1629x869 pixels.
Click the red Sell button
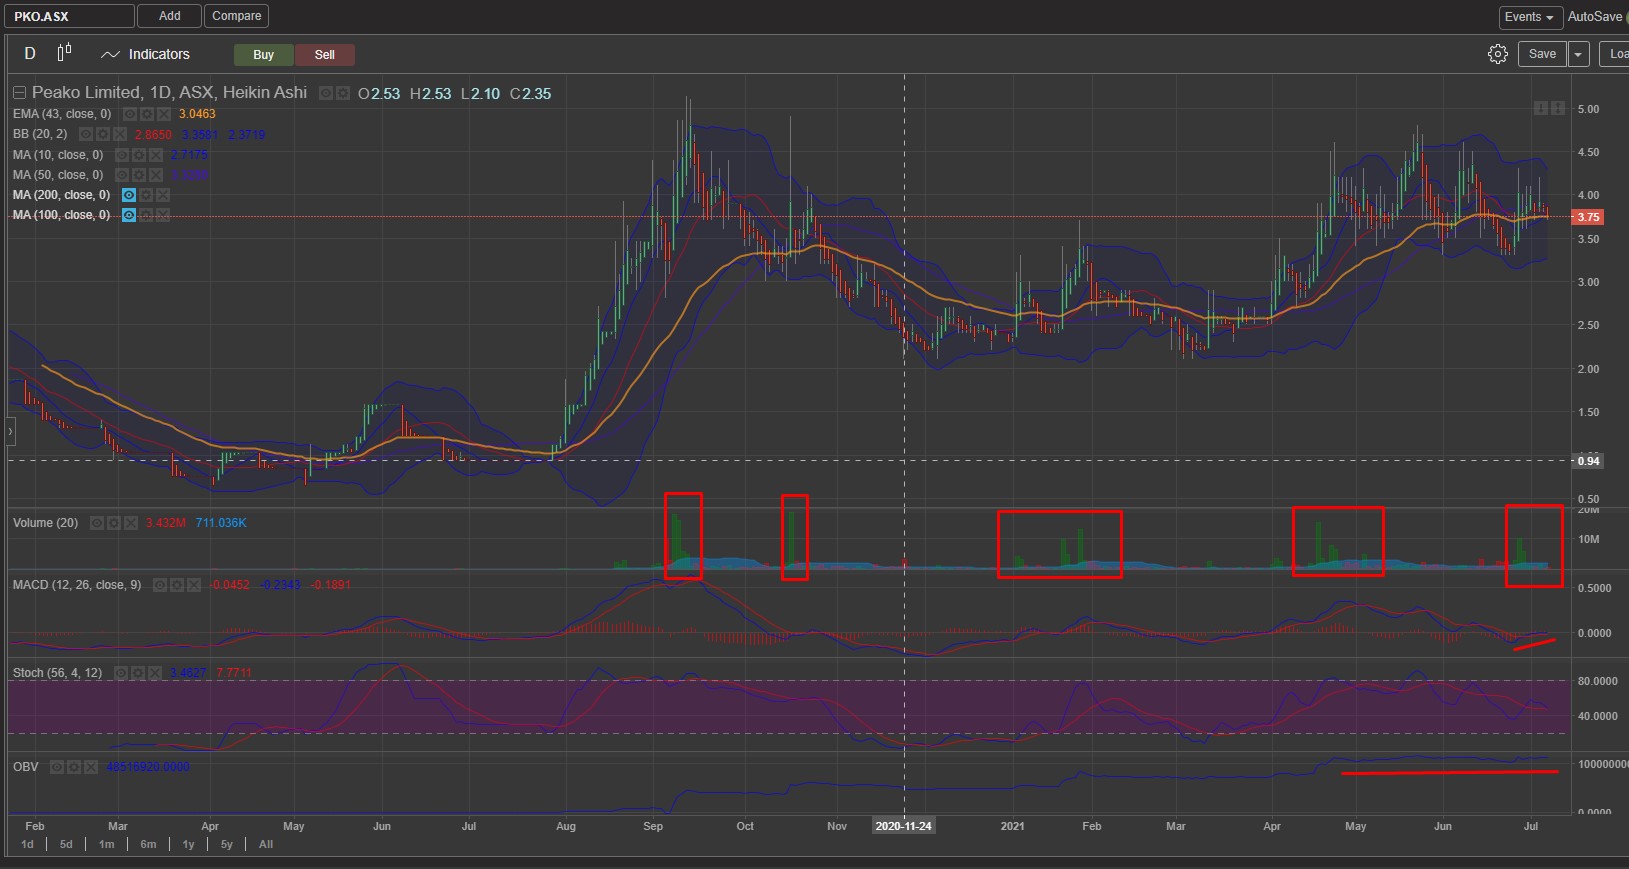click(325, 55)
